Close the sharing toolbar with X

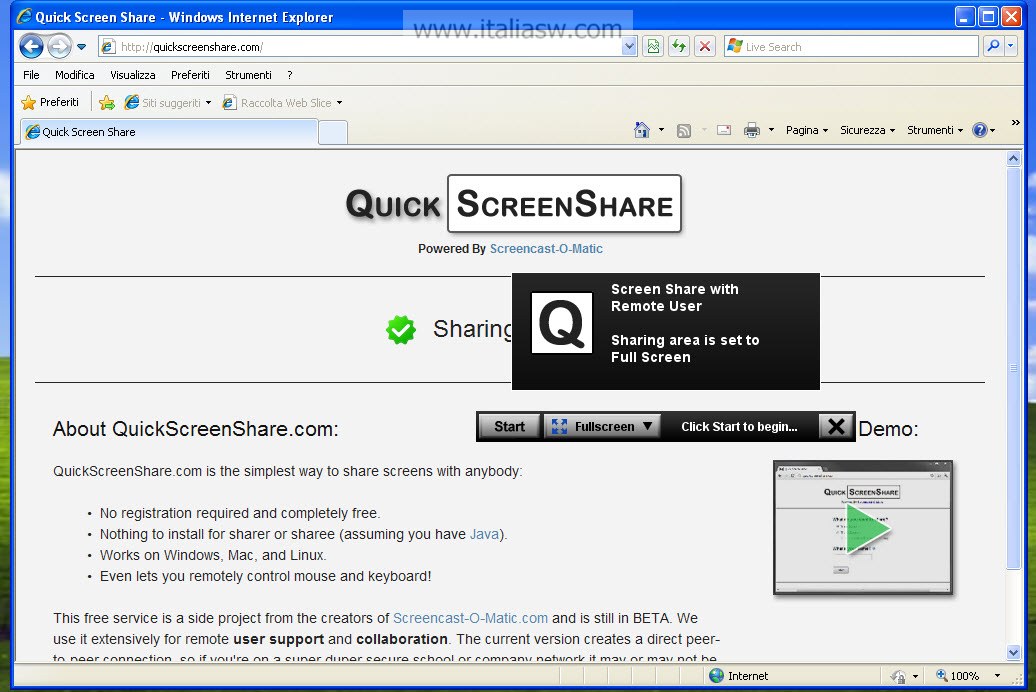pyautogui.click(x=836, y=426)
